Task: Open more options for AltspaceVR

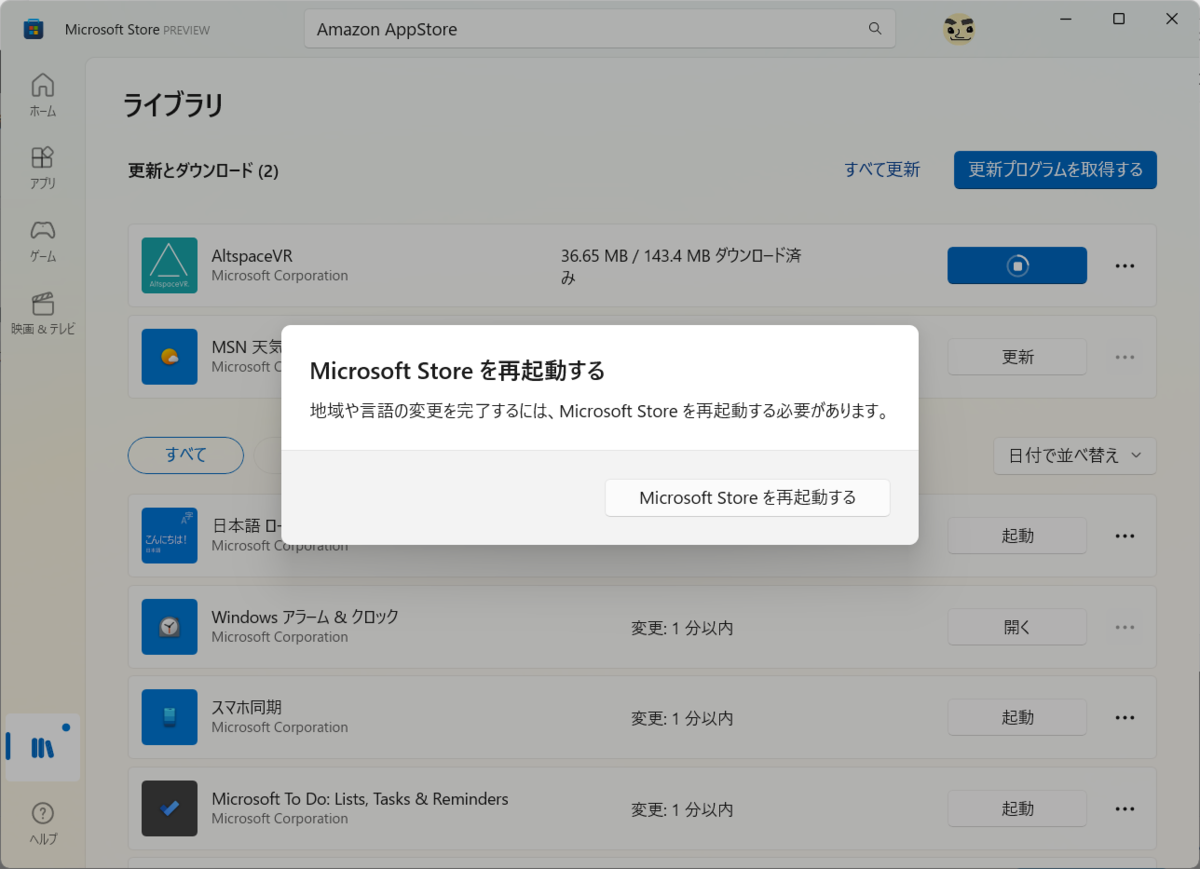Action: [1125, 266]
